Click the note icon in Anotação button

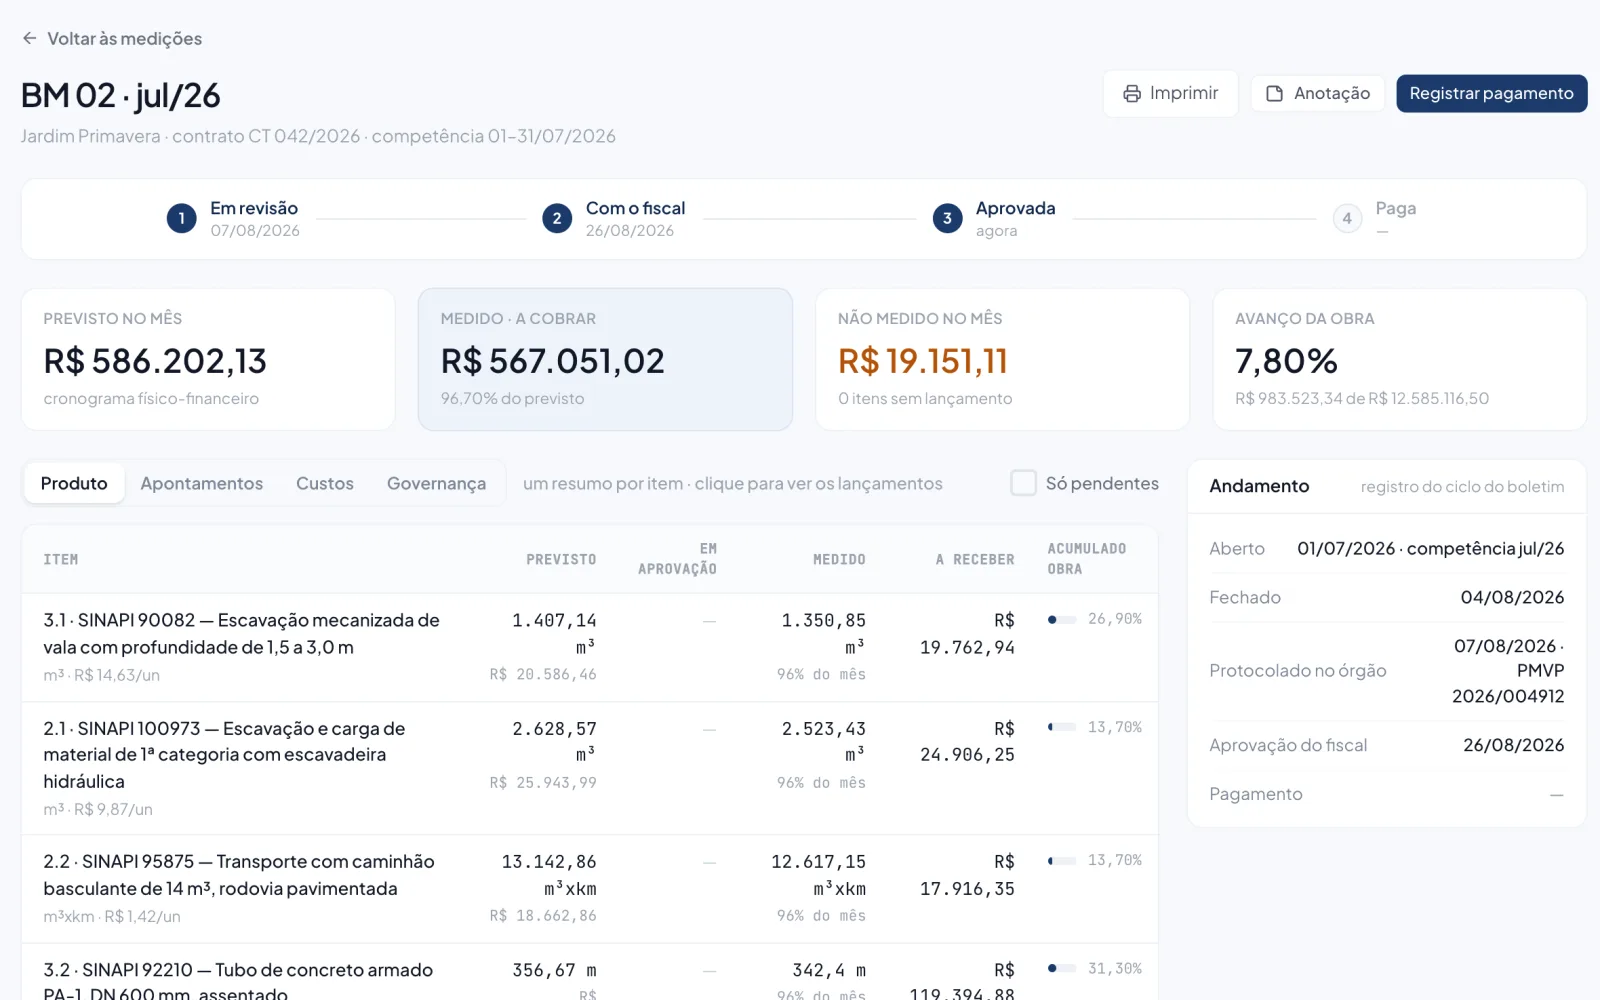[1274, 93]
